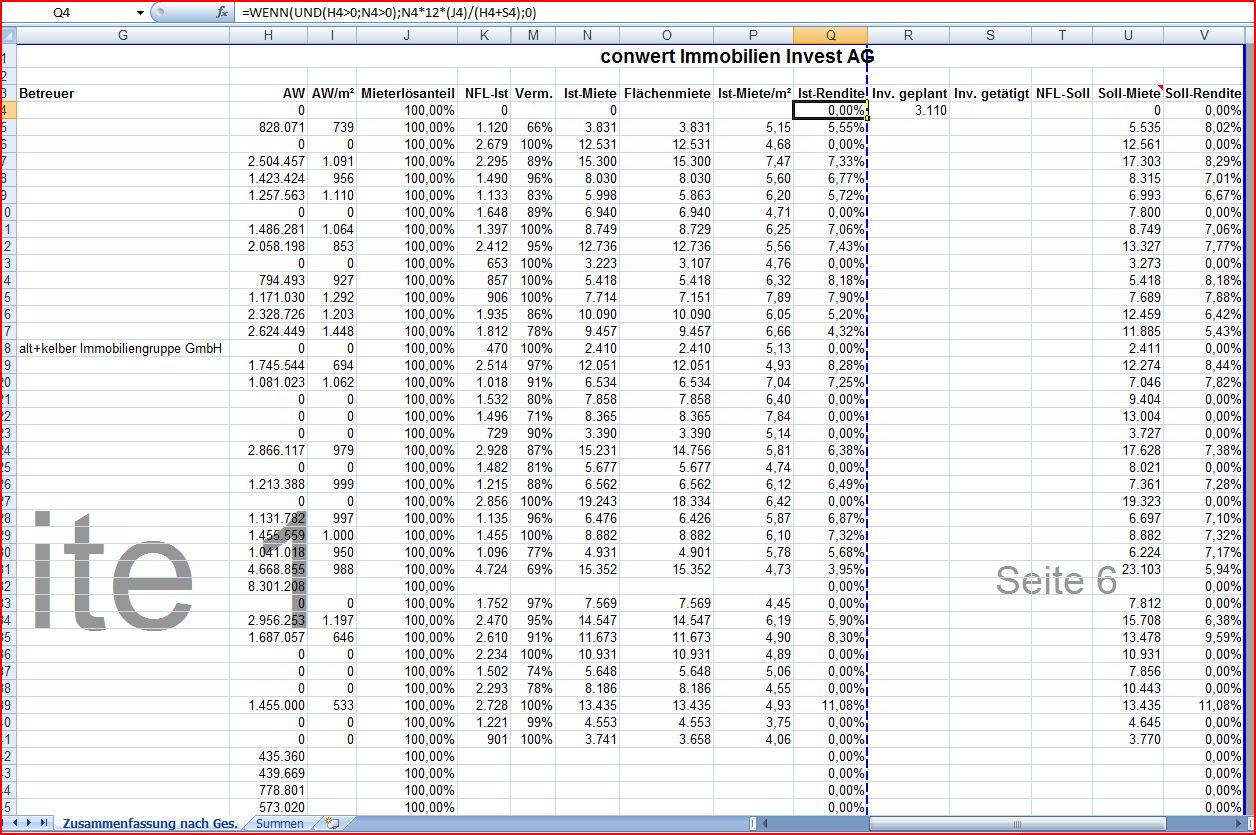Screen dimensions: 1256x835
Task: Select column P header
Action: point(753,35)
